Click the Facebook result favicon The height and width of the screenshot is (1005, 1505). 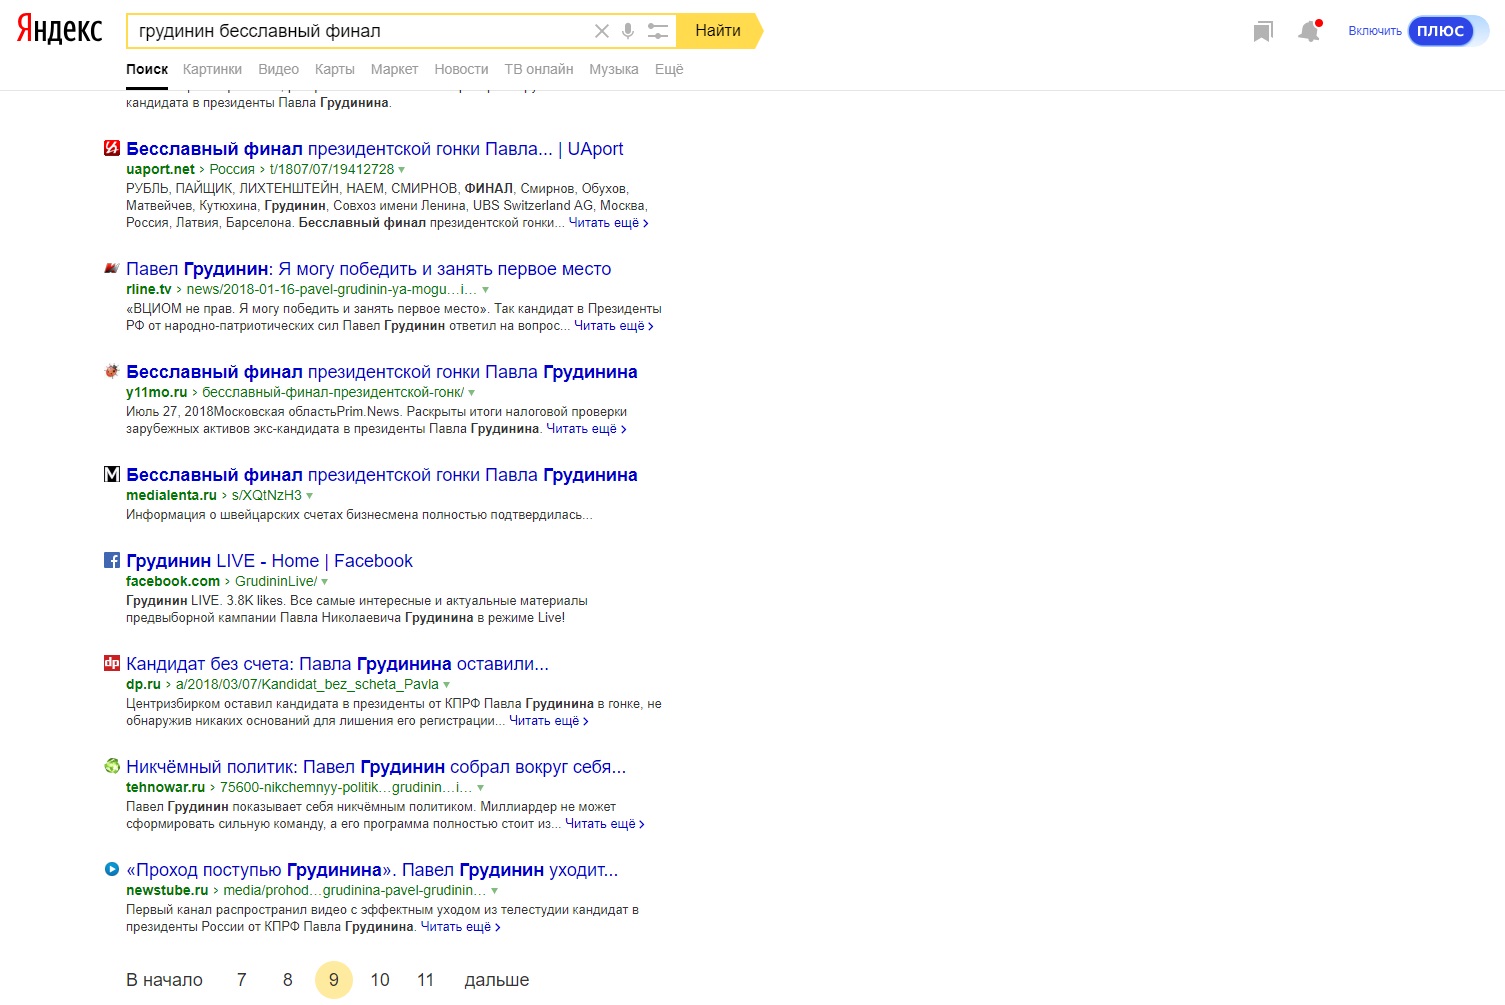pos(112,560)
